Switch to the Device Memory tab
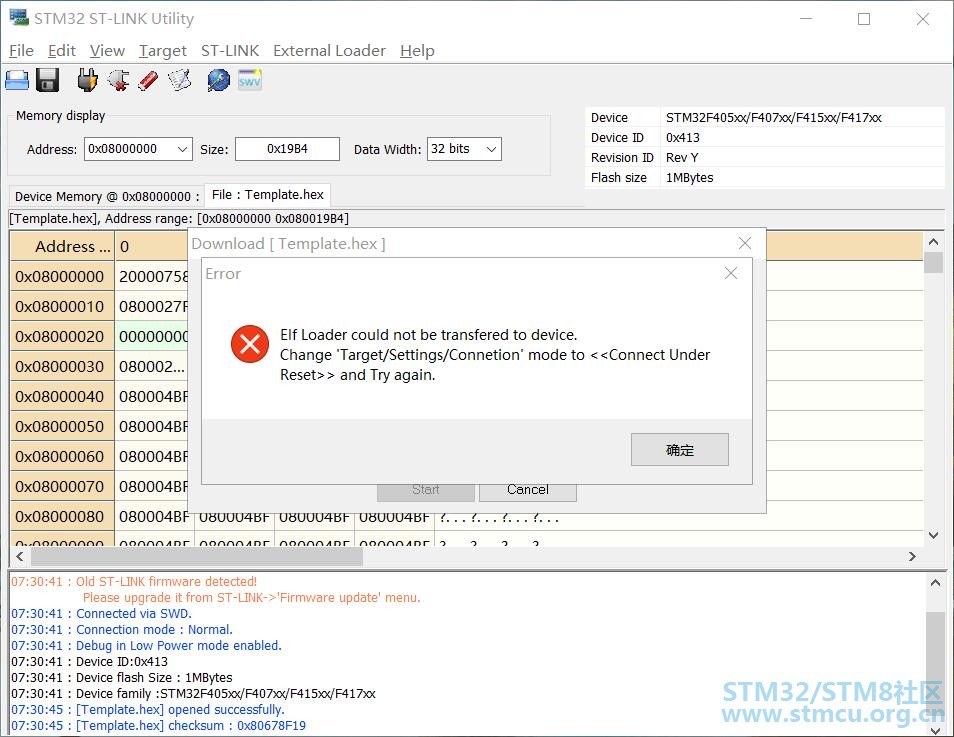954x737 pixels. click(x=106, y=197)
